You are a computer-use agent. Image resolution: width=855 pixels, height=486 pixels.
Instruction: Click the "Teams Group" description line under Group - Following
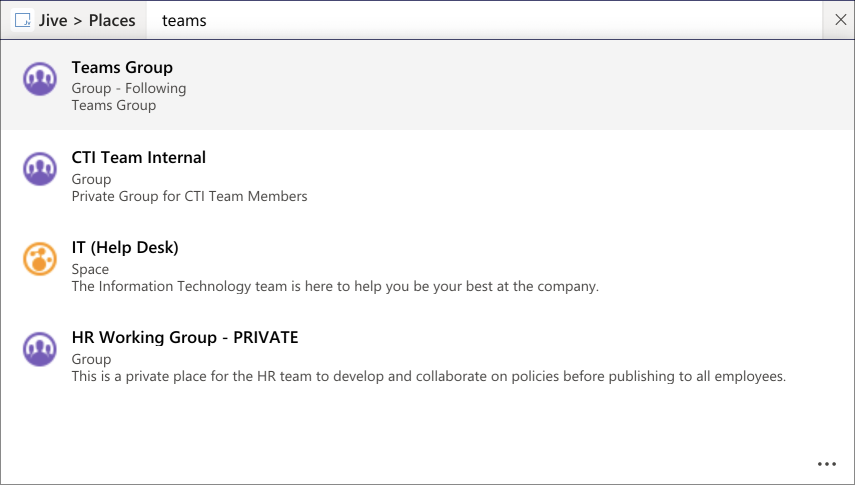click(113, 105)
